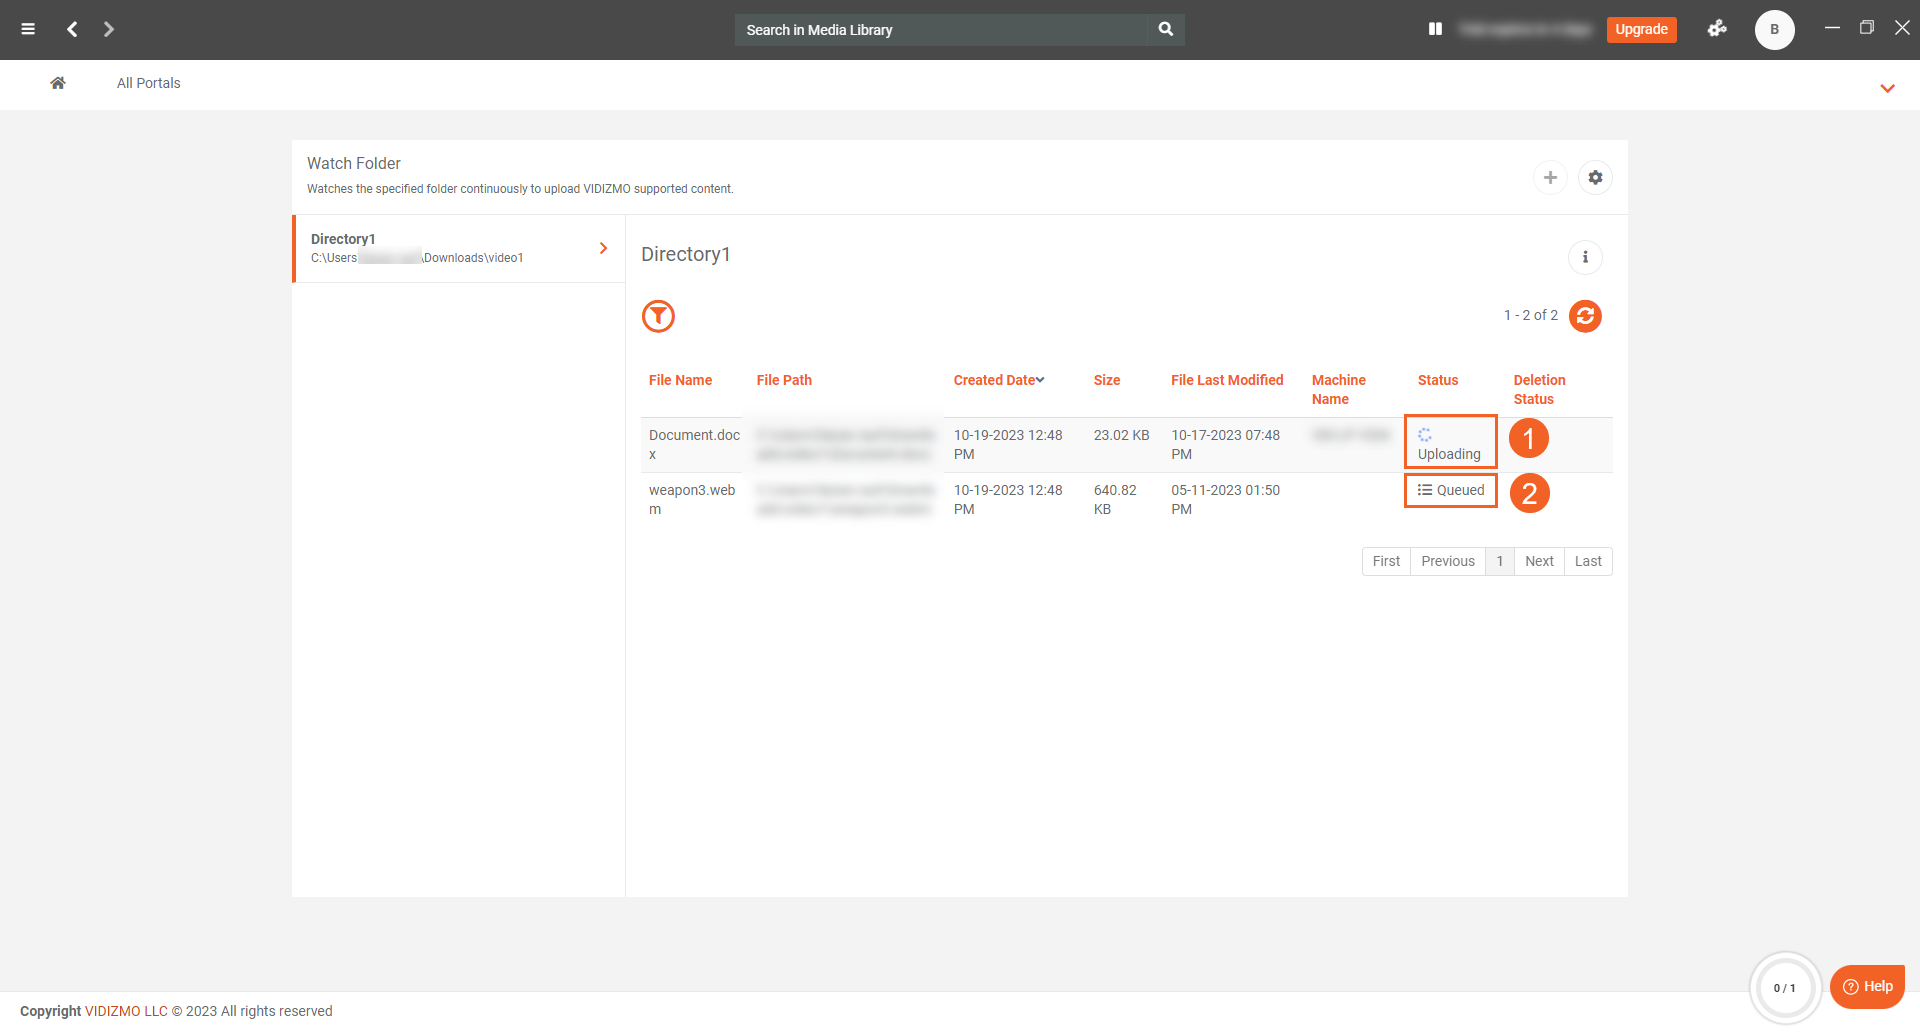1920x1032 pixels.
Task: Expand the red chevron dropdown
Action: pyautogui.click(x=1887, y=88)
